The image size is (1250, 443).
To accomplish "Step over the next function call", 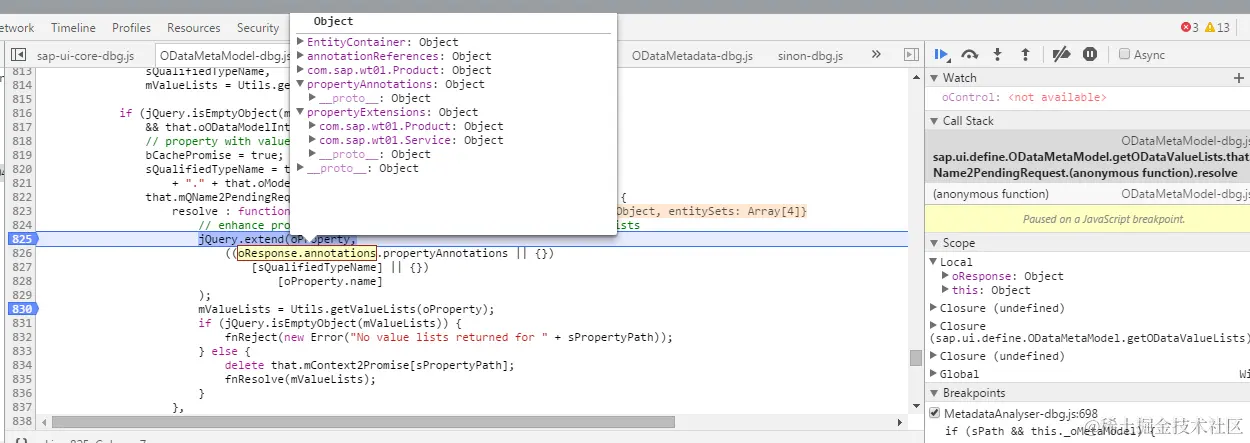I will coord(969,54).
